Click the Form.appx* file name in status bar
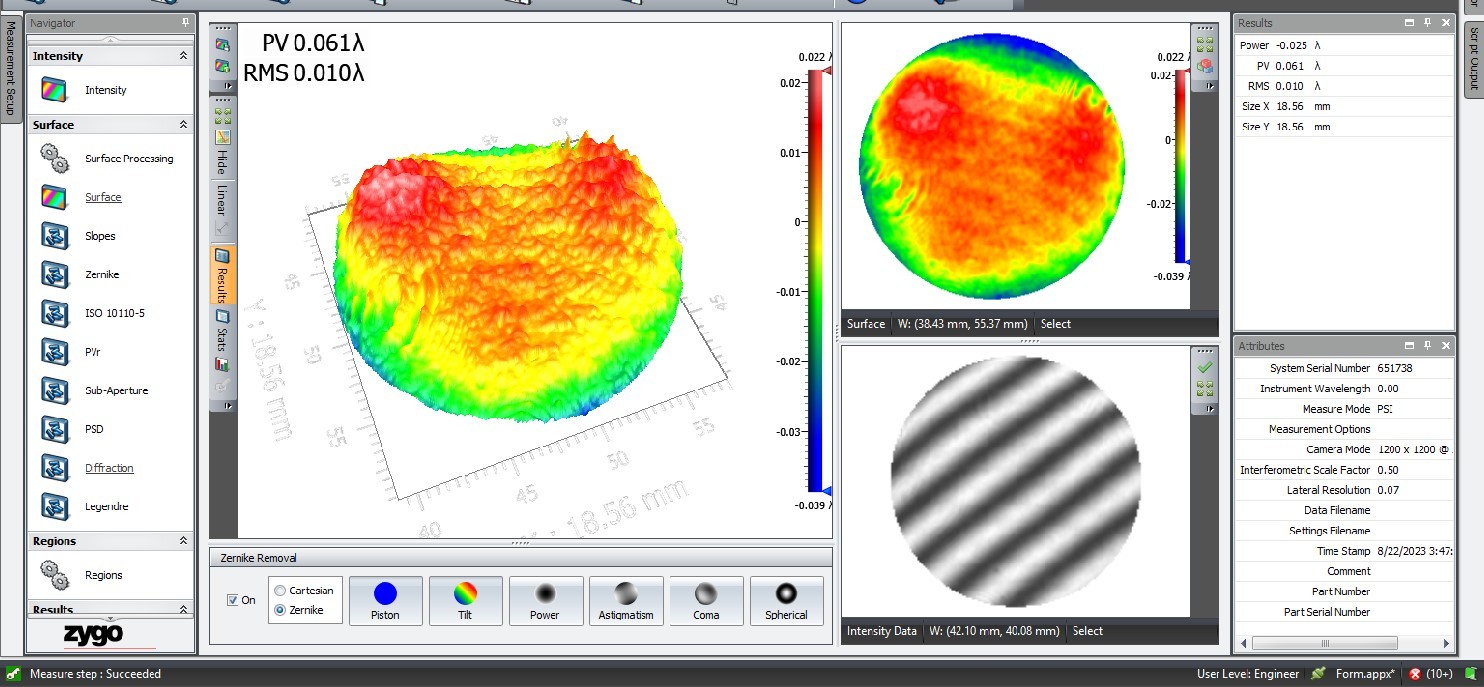Screen dimensions: 1484x687 point(1365,674)
